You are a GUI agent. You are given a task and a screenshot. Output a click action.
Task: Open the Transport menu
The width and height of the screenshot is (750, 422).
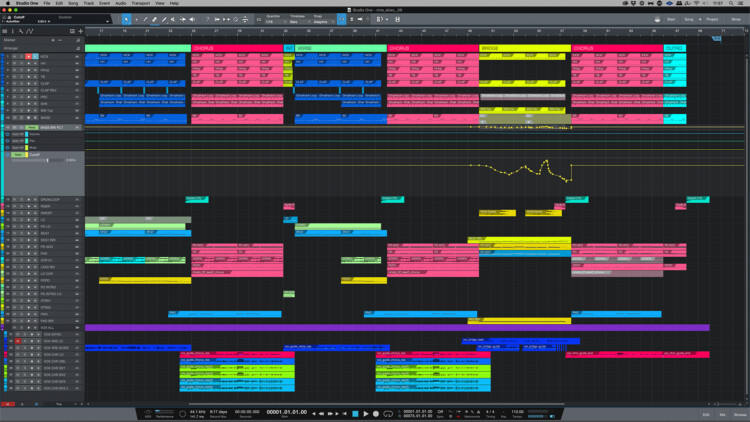click(141, 3)
